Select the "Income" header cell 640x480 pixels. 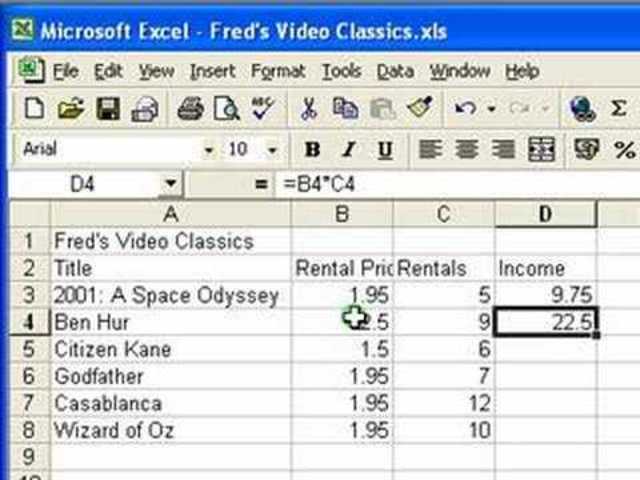point(545,268)
